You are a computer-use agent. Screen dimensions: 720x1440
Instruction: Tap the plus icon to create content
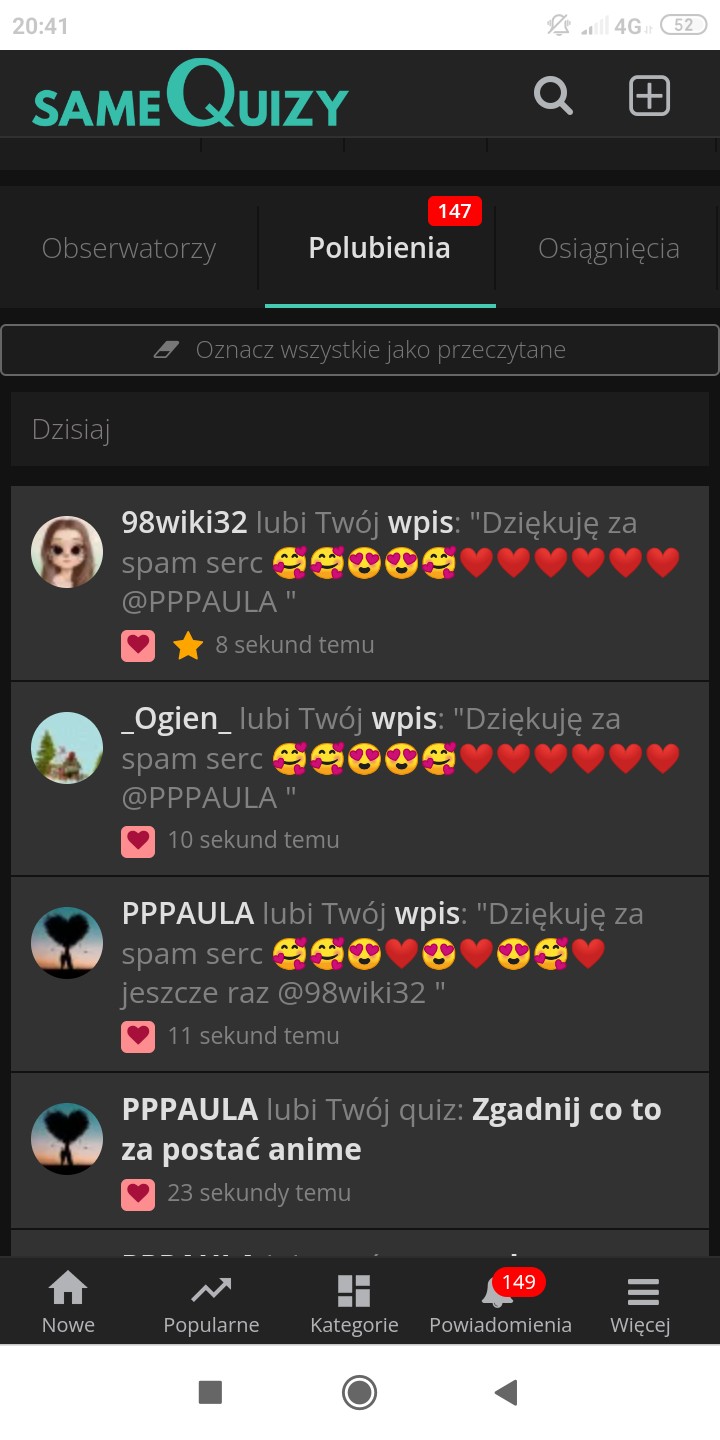click(x=649, y=96)
